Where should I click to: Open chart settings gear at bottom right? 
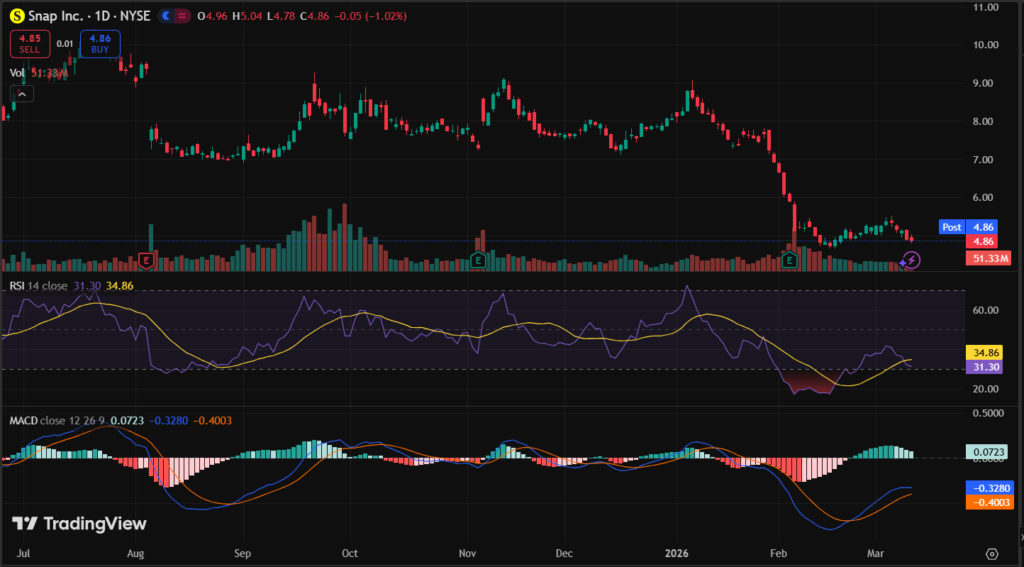[x=992, y=553]
